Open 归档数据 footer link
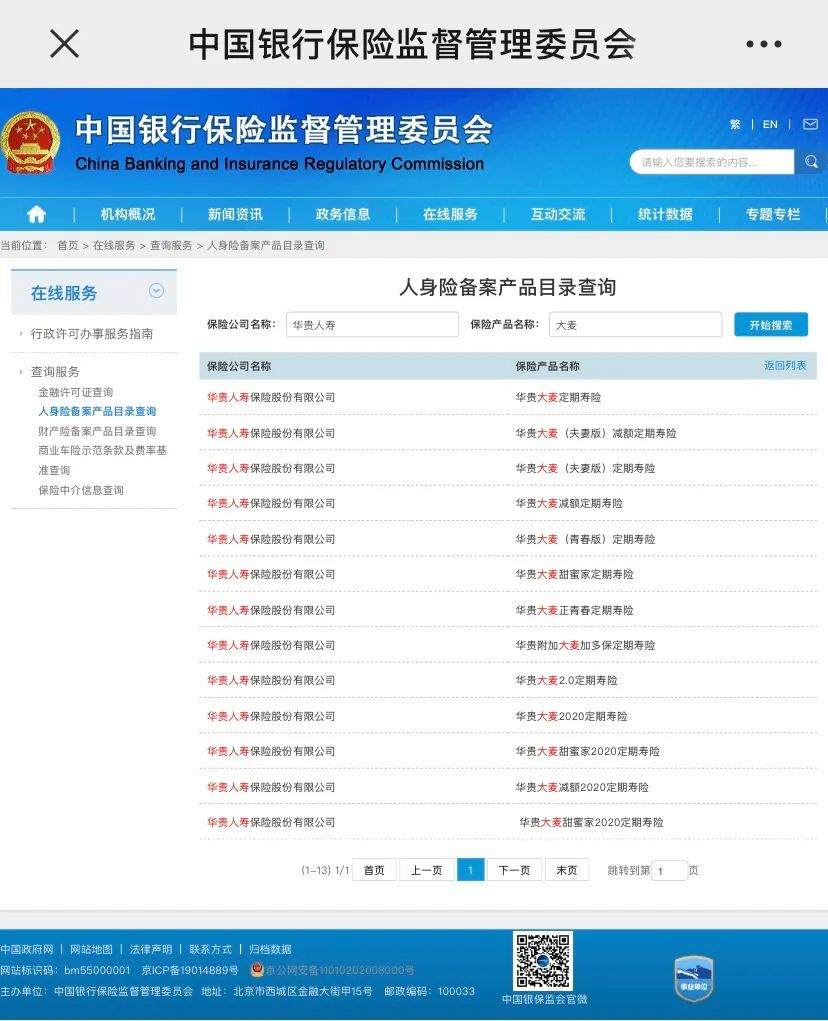The width and height of the screenshot is (828, 1021). point(270,949)
